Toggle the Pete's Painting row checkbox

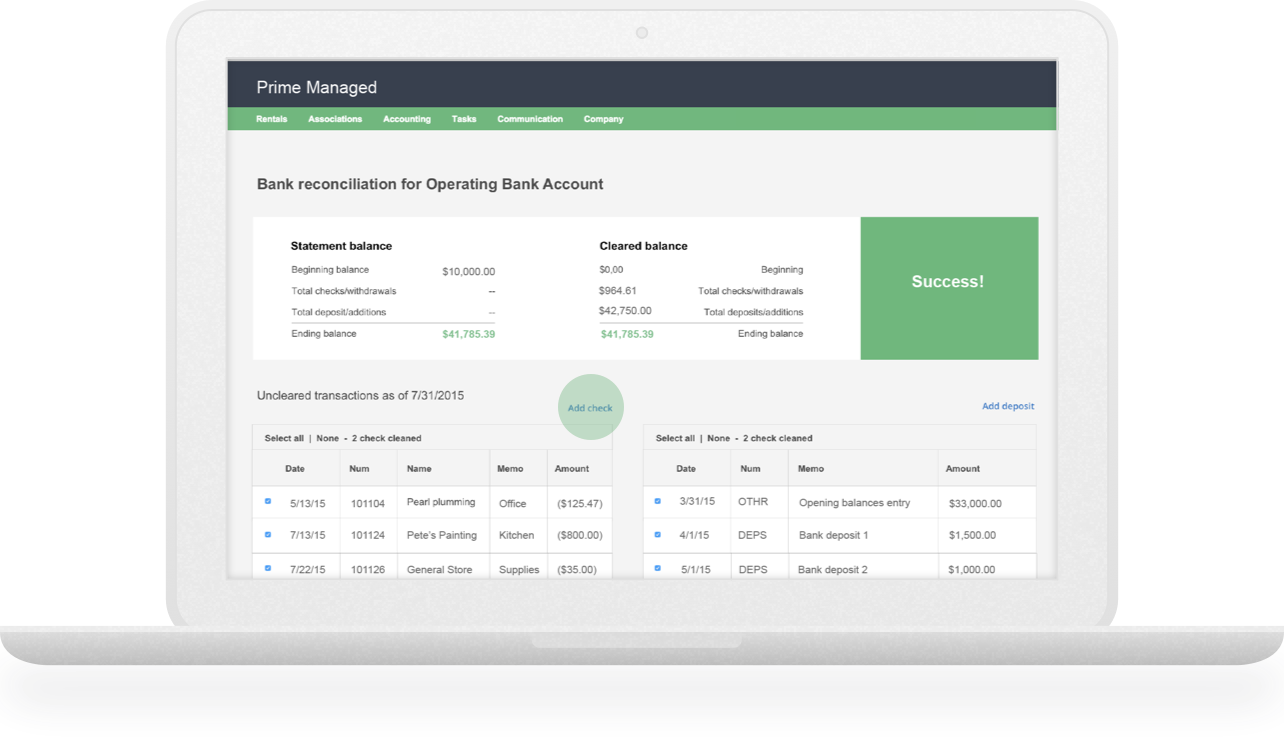click(268, 534)
